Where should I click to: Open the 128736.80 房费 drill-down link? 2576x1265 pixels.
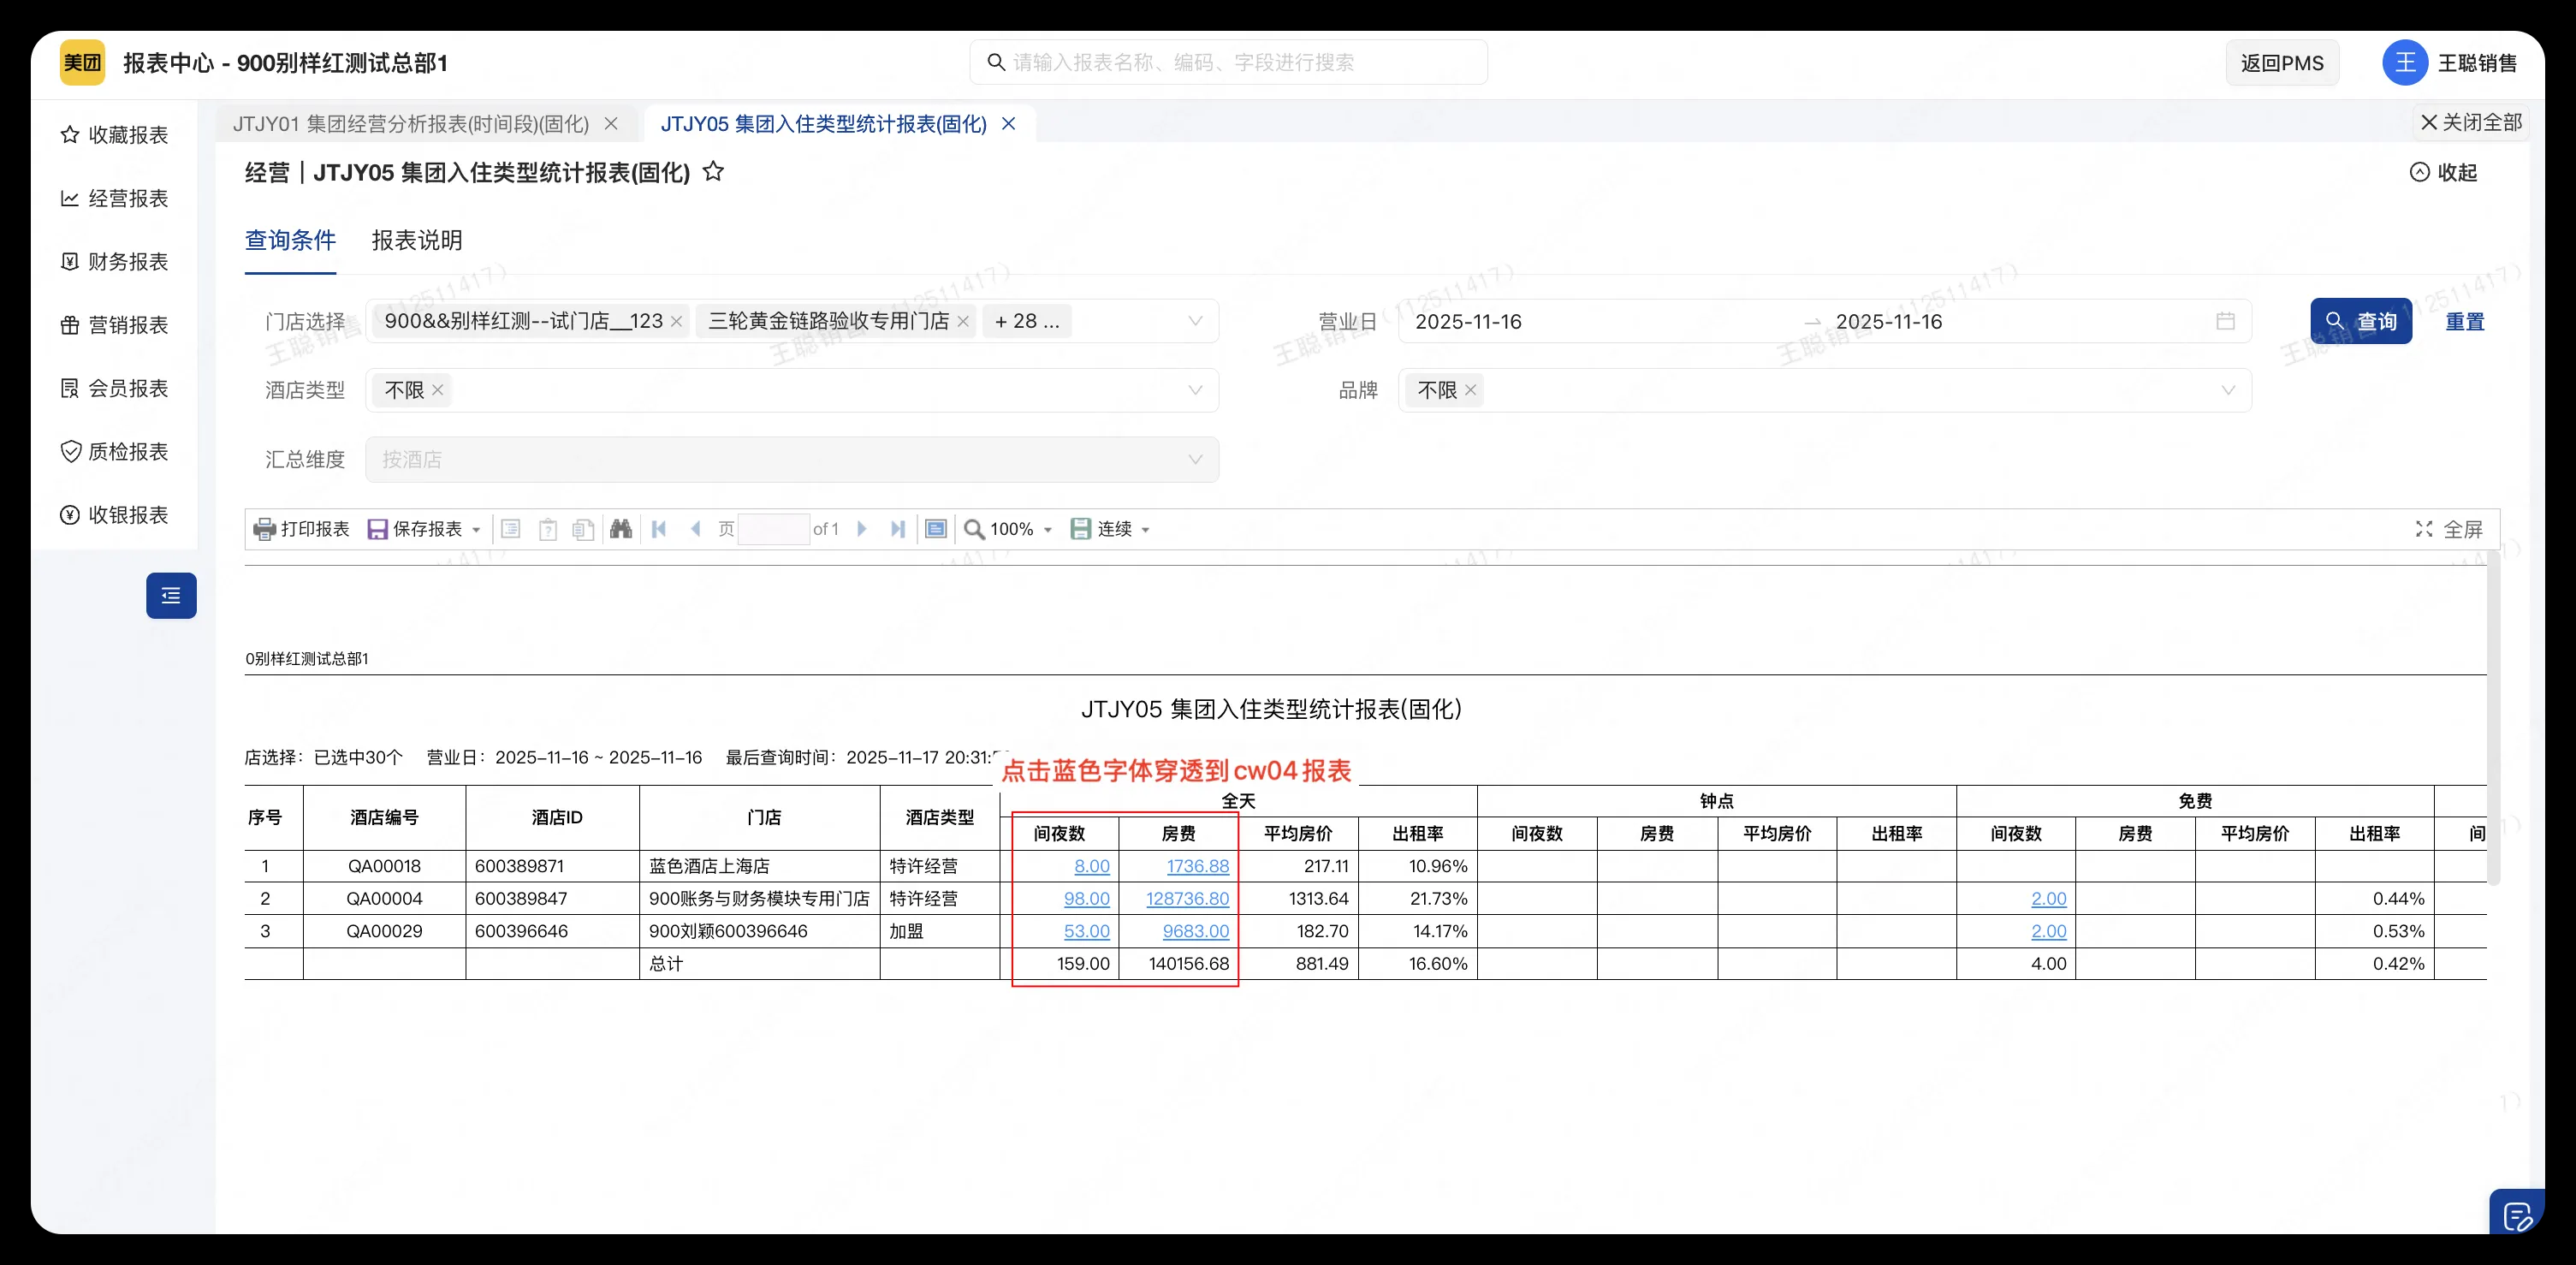click(x=1186, y=898)
